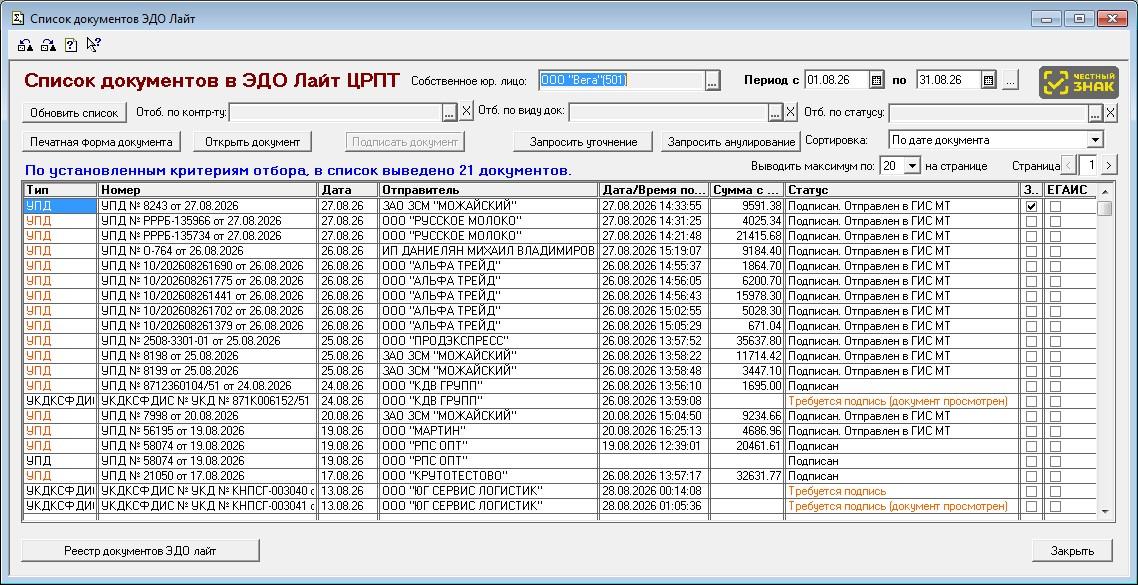Open own legal entity selection ellipsis
This screenshot has height=585, width=1138.
pyautogui.click(x=713, y=81)
